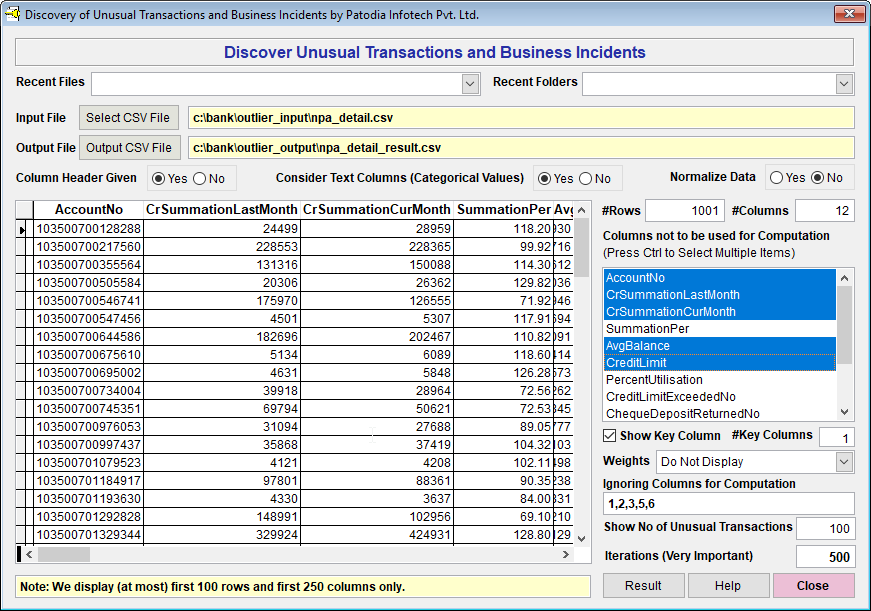
Task: Toggle the Show Key Column checkbox
Action: coord(610,436)
